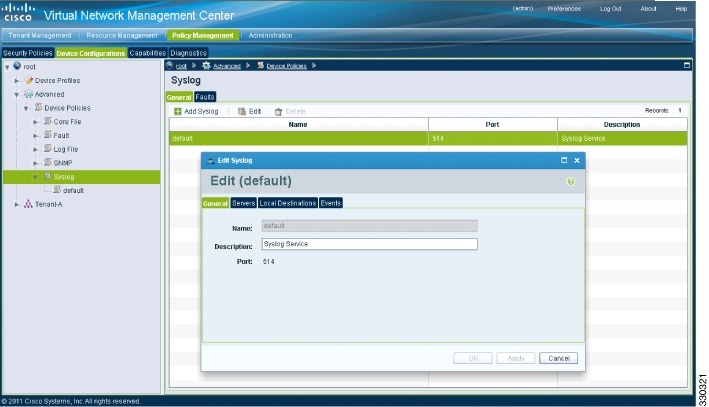Switch to Capabilities tab

(148, 53)
